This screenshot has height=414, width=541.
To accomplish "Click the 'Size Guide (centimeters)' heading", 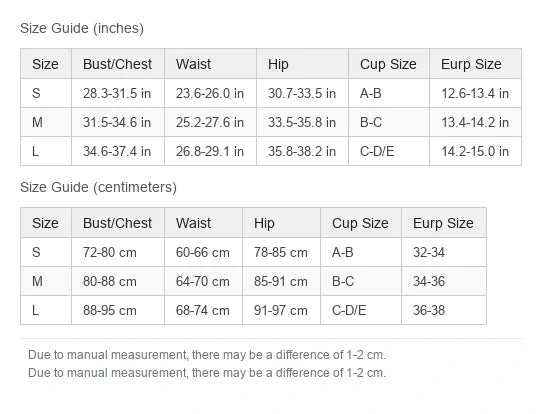I will coord(98,187).
